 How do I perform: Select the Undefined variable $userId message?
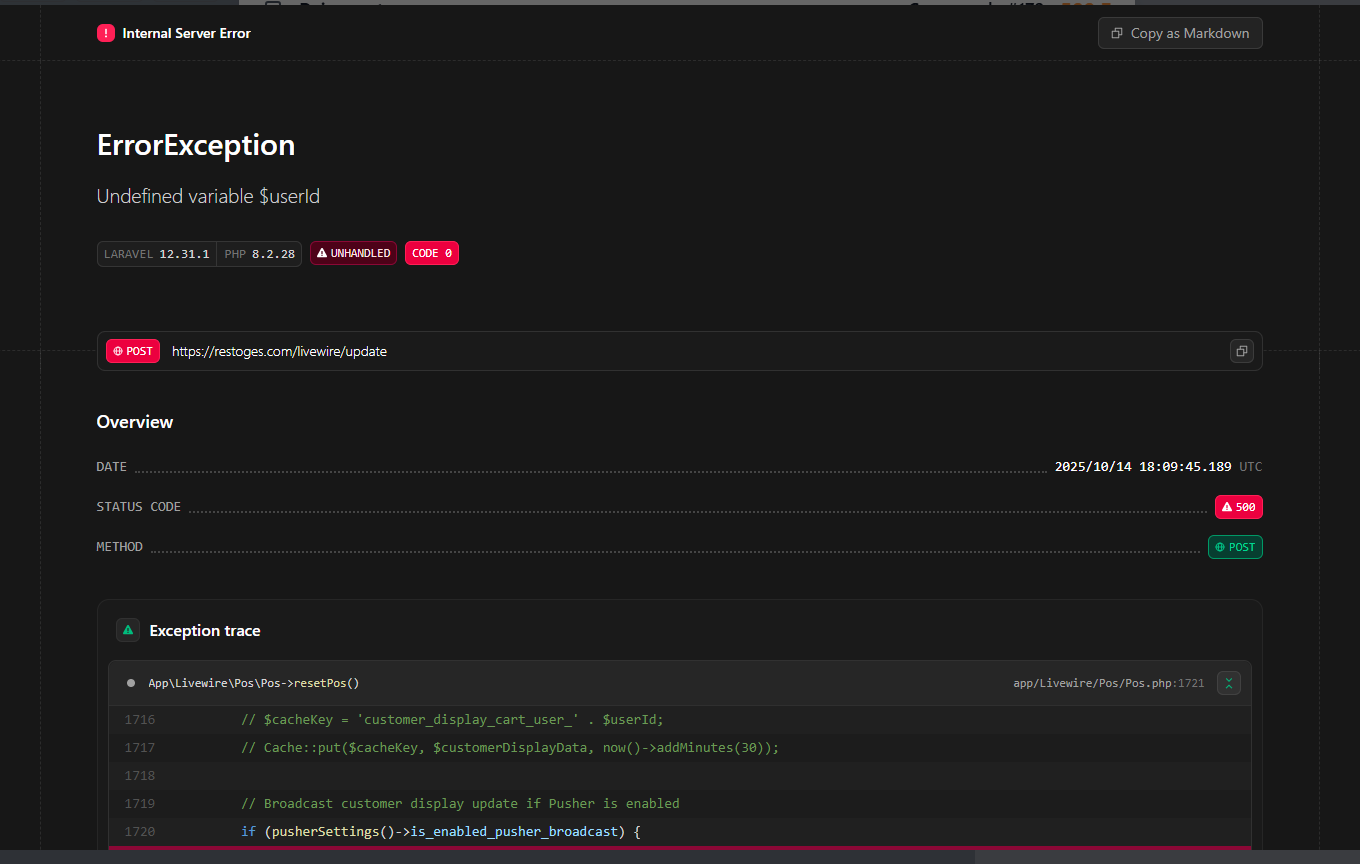pos(208,196)
